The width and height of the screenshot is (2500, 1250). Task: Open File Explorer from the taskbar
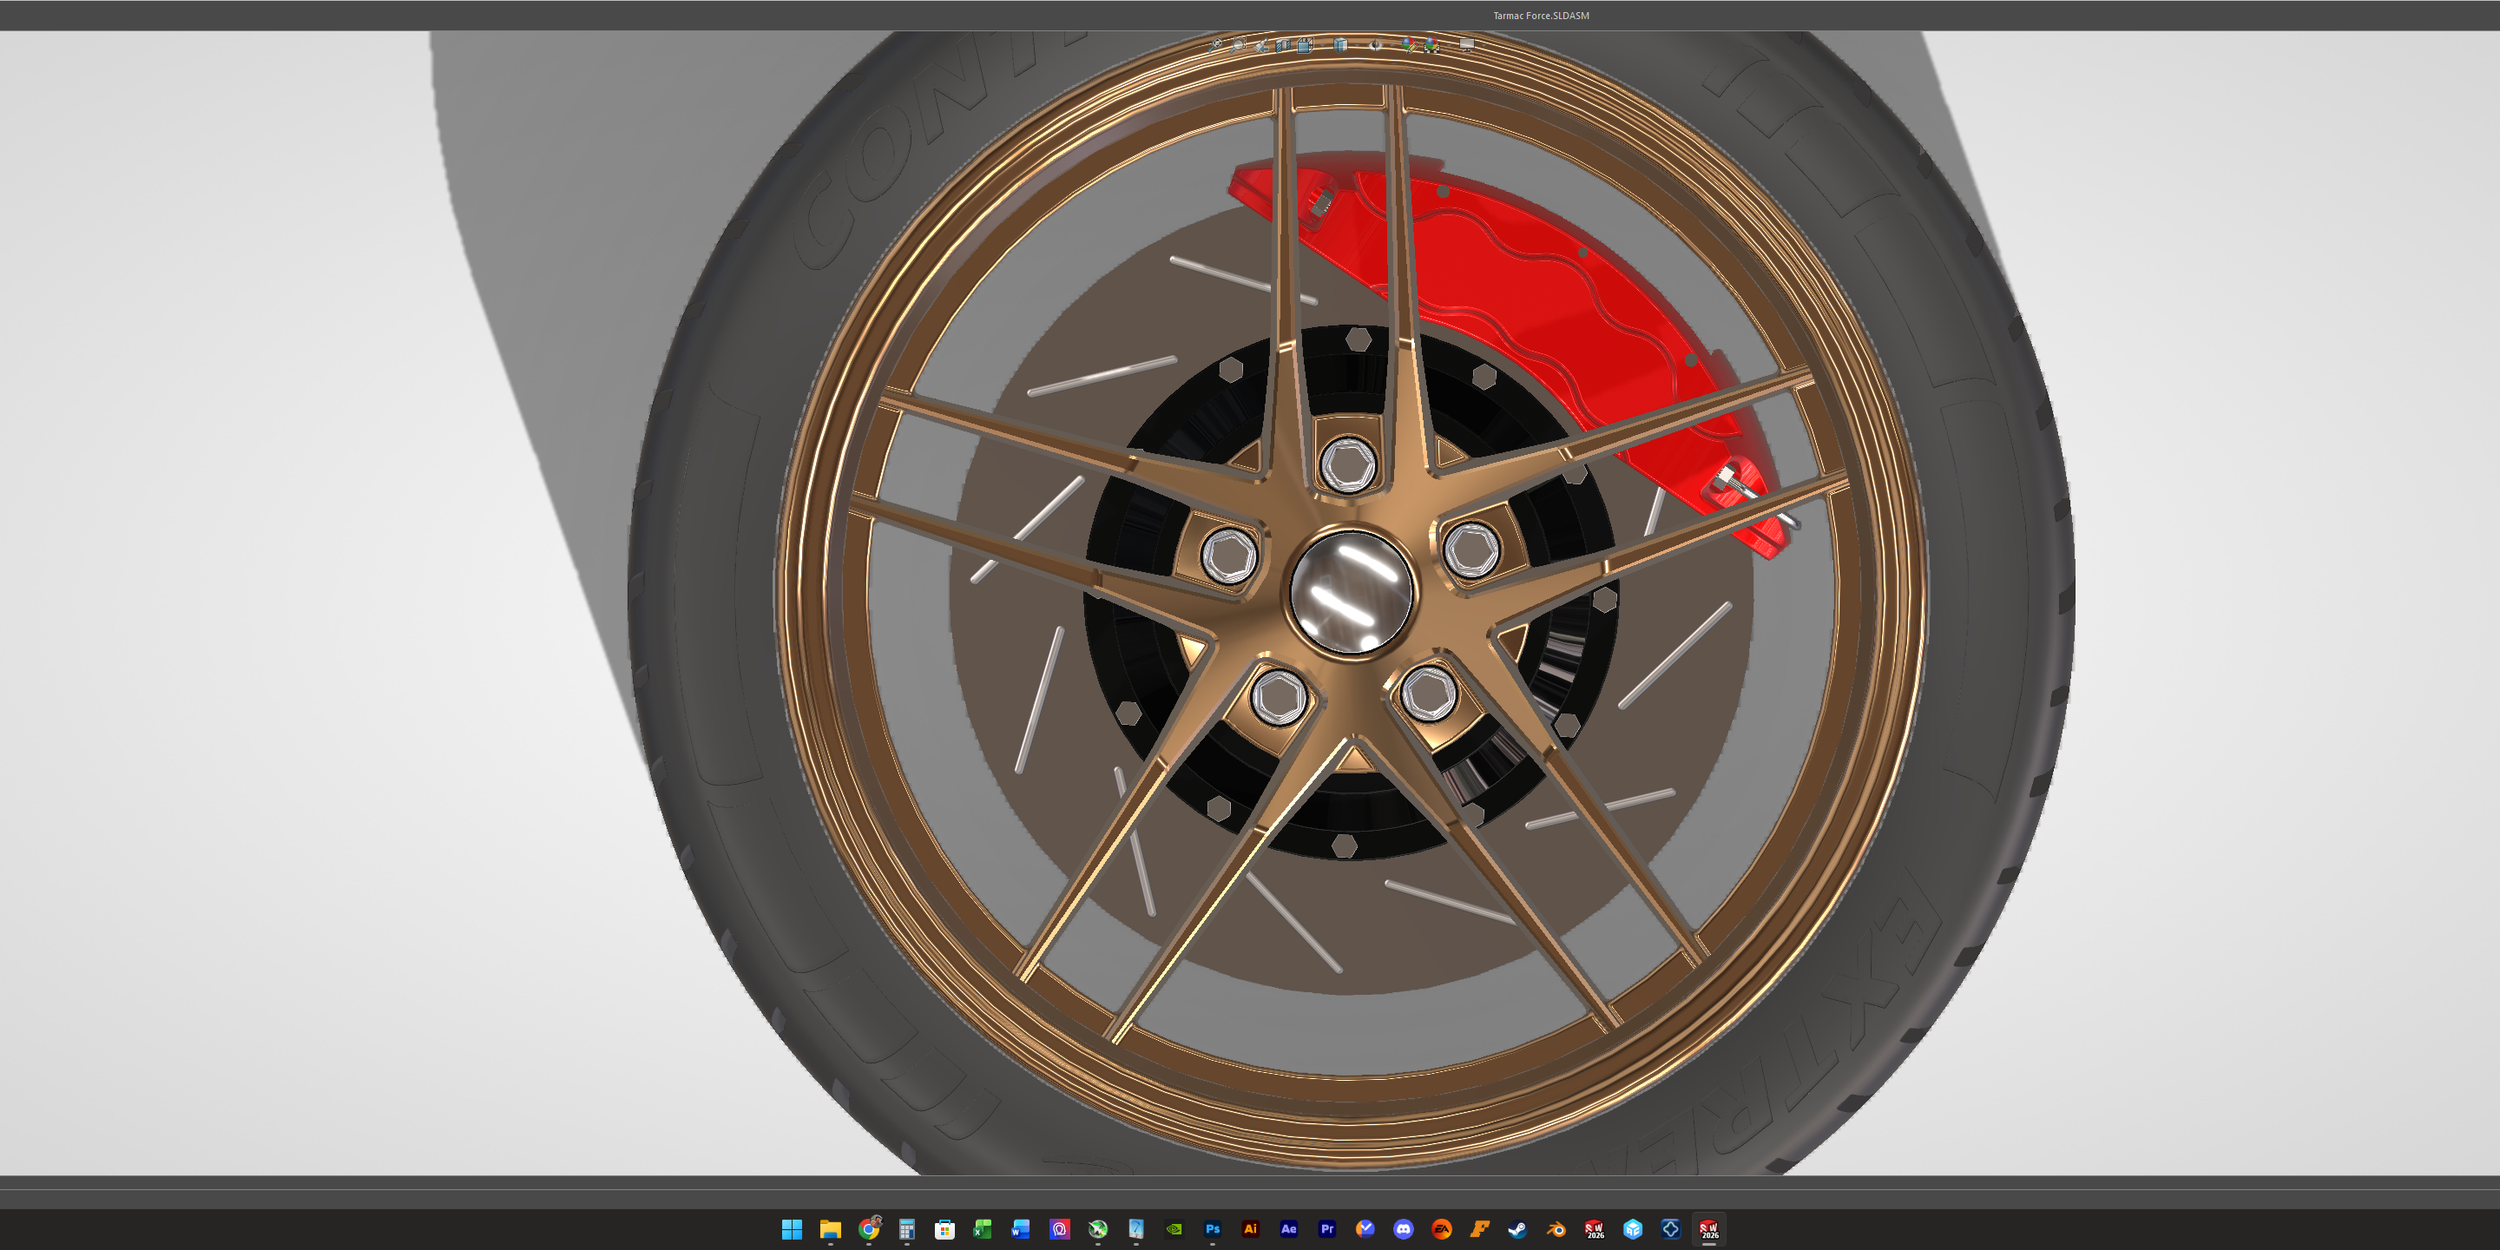[830, 1229]
